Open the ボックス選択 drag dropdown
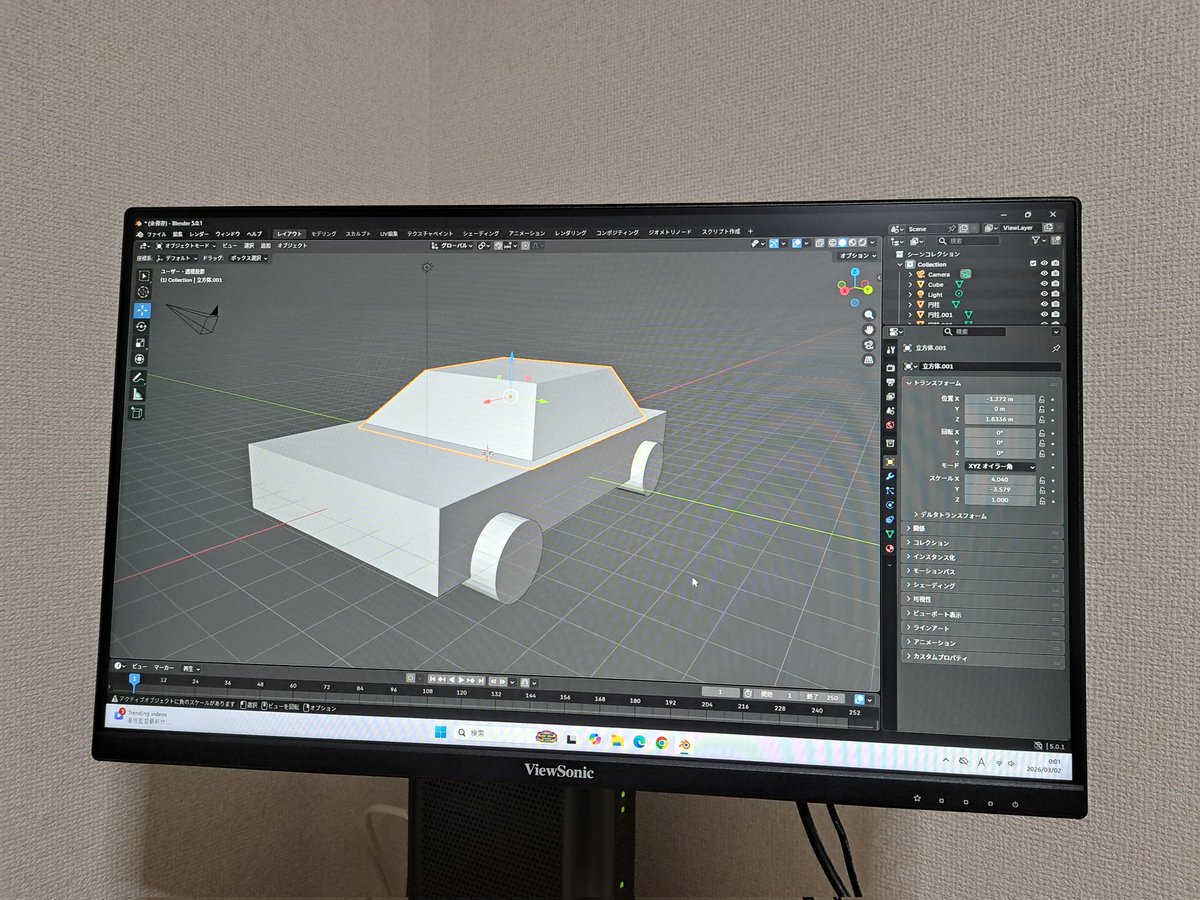This screenshot has width=1200, height=900. point(249,257)
